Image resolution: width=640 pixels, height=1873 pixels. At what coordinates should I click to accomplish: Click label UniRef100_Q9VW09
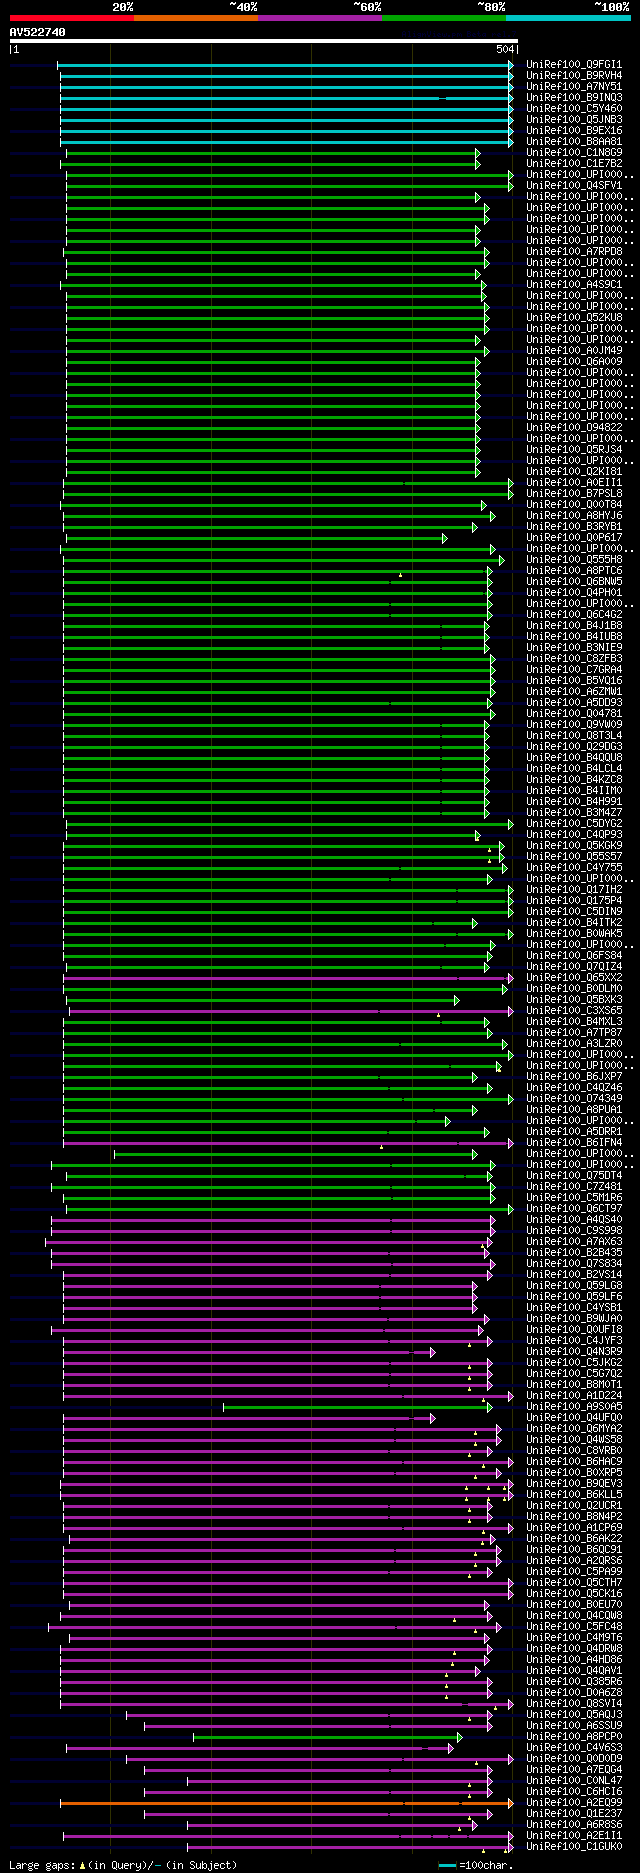(574, 725)
